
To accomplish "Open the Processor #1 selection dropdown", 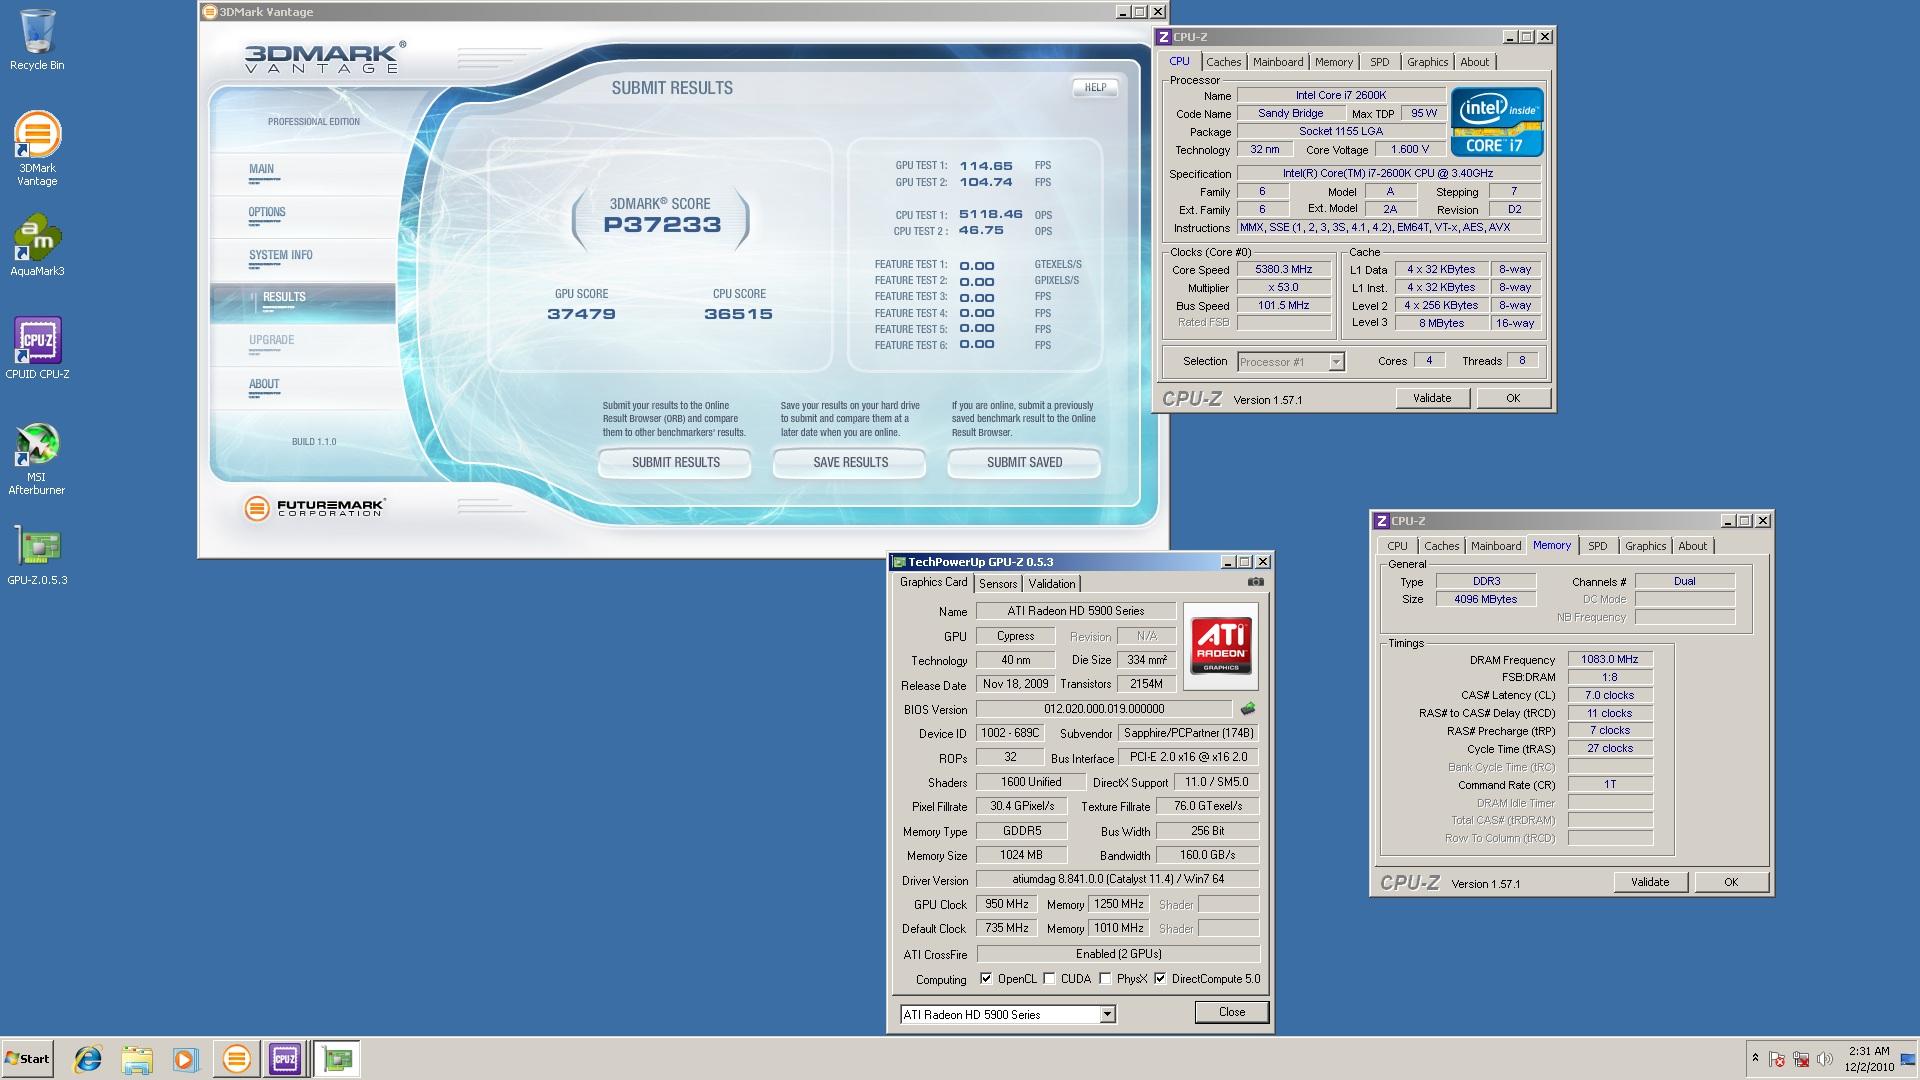I will (x=1336, y=362).
